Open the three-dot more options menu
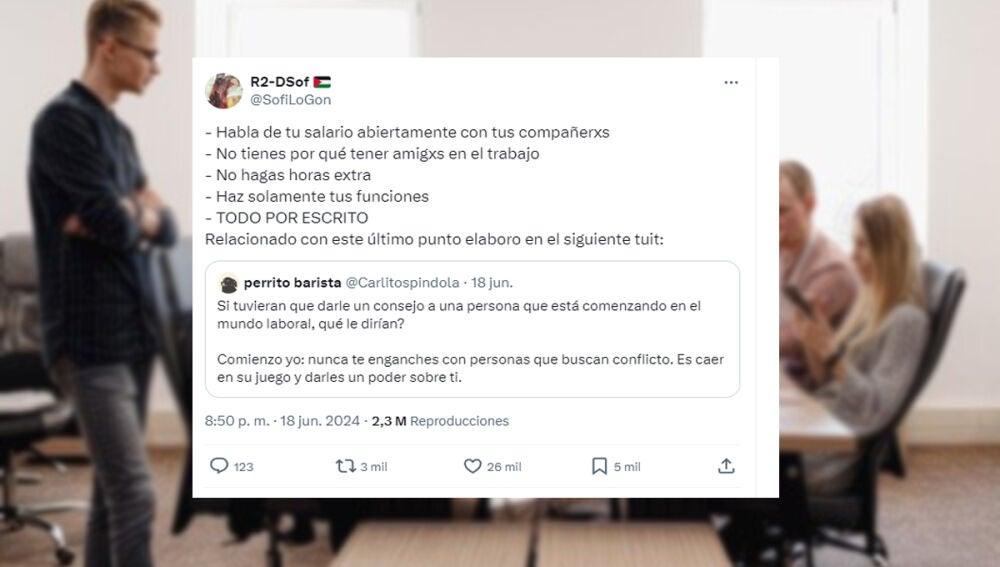Viewport: 1000px width, 567px height. coord(731,82)
